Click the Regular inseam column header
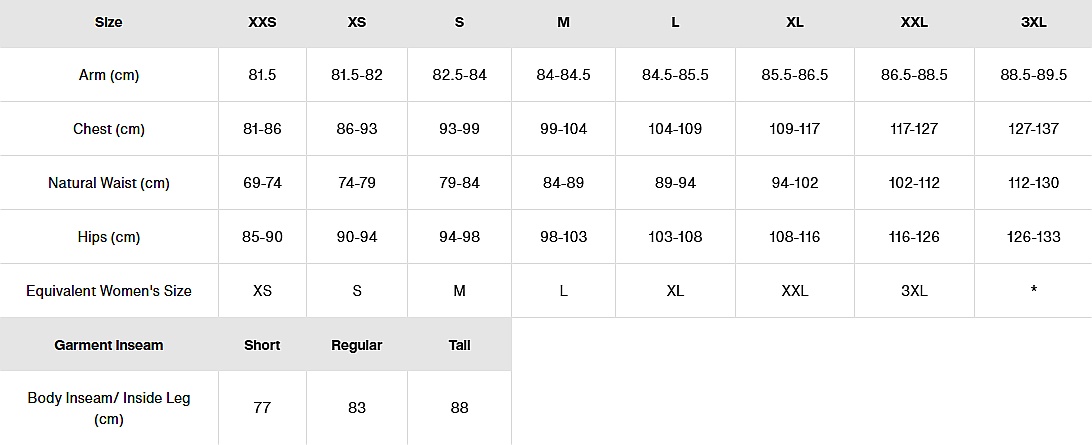1092x445 pixels. (357, 345)
